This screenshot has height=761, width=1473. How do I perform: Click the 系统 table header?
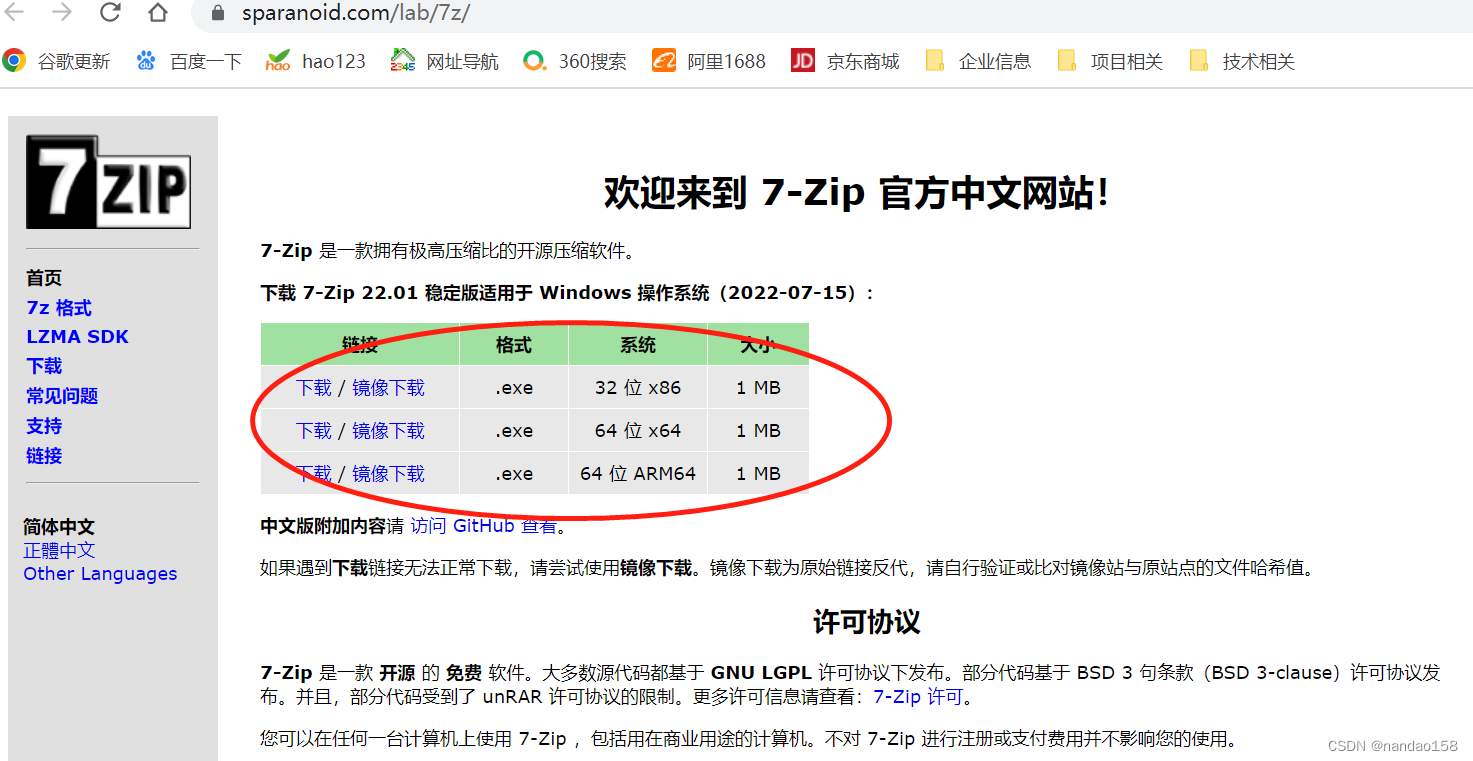click(x=638, y=345)
